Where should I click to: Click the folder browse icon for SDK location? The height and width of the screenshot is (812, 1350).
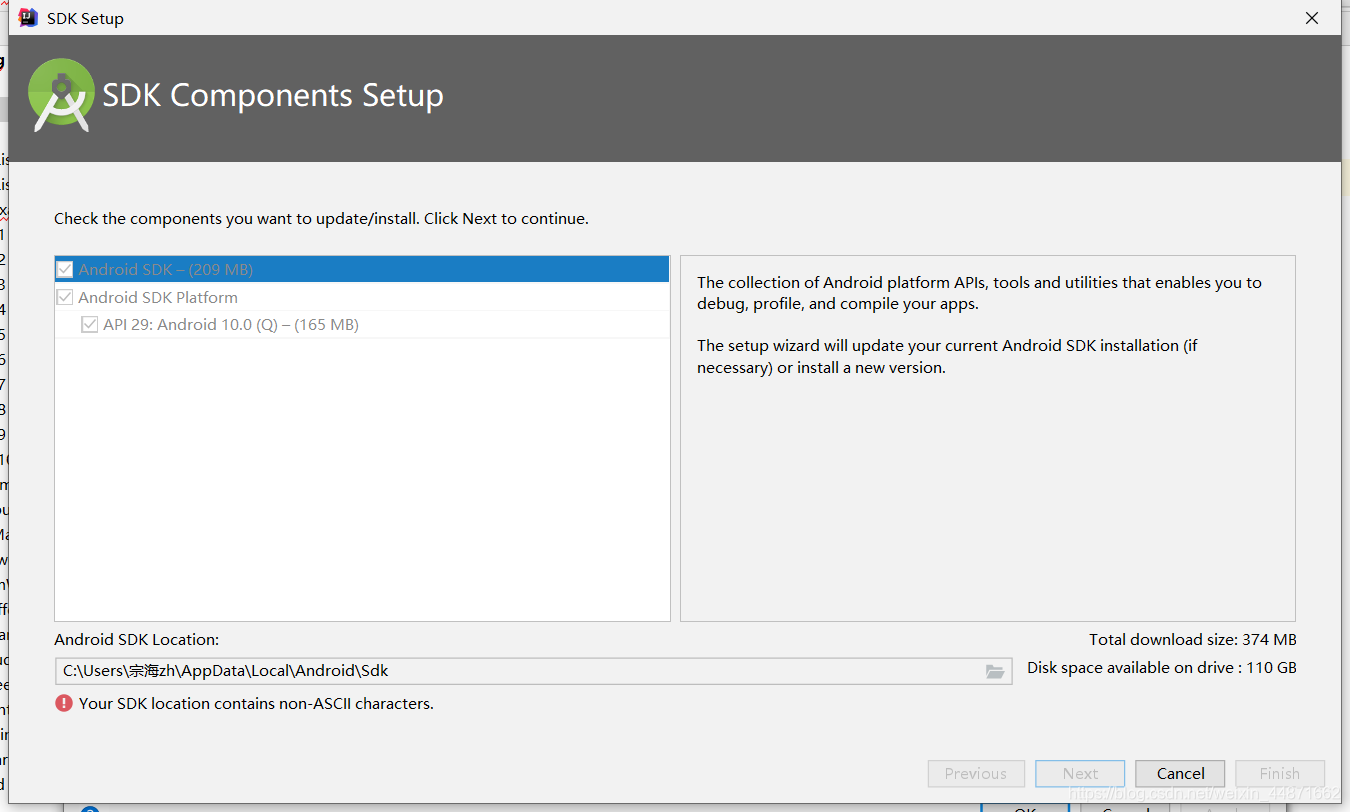point(994,671)
